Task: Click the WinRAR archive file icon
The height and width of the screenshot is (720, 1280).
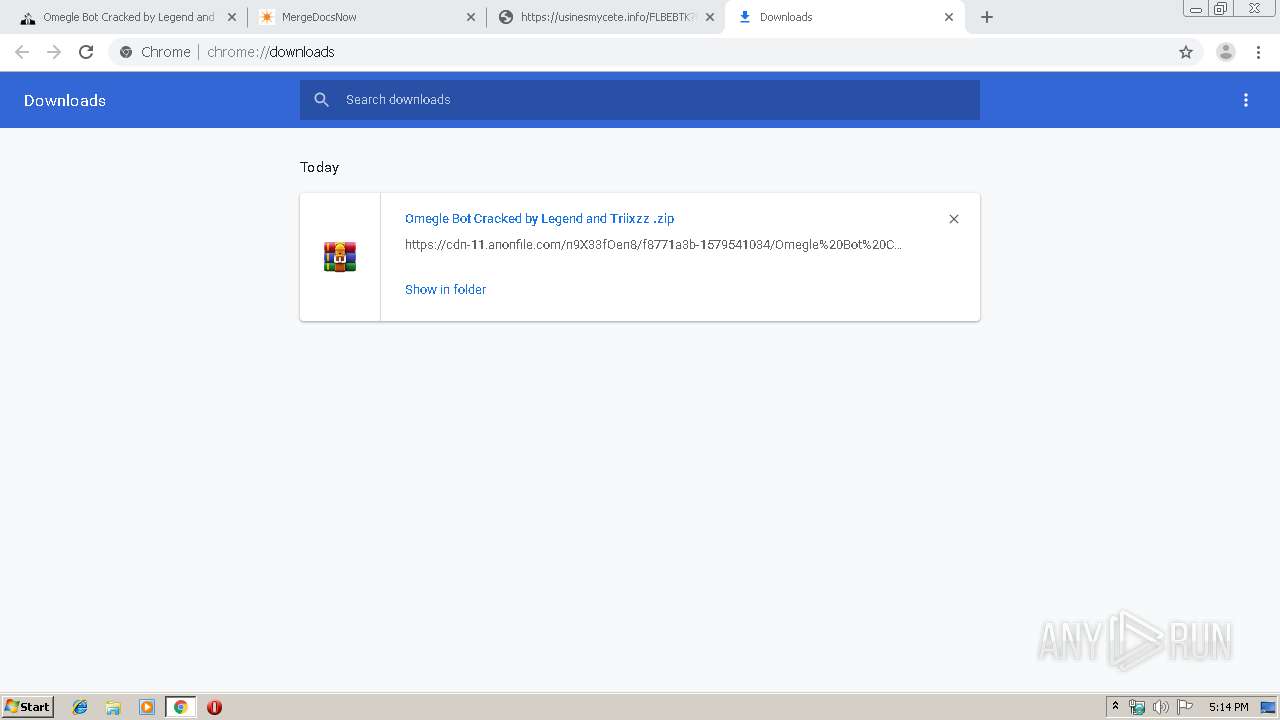Action: (340, 257)
